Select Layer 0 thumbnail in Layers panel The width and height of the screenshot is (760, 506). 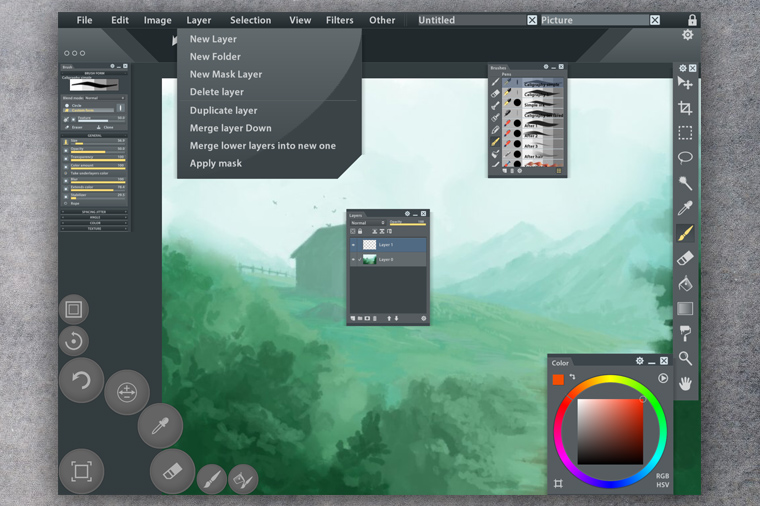pyautogui.click(x=369, y=259)
